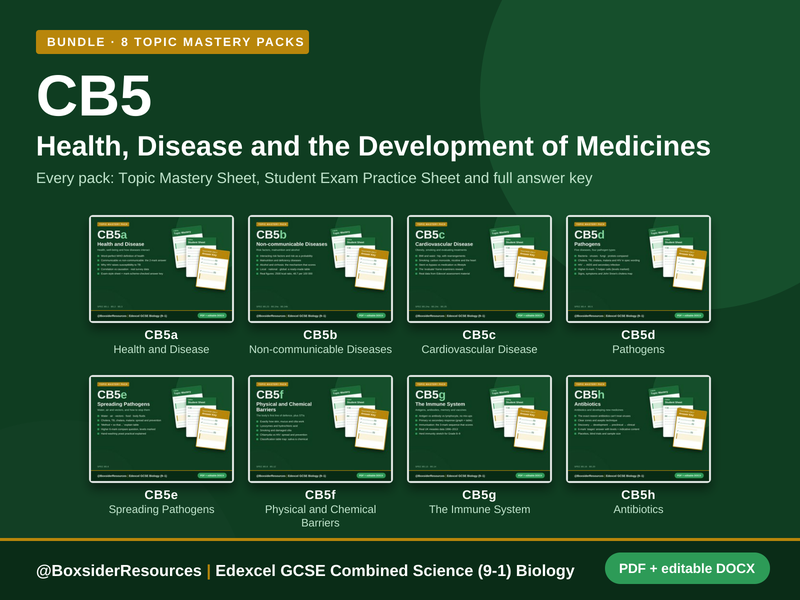Click the 'The Immune System' caption
Viewport: 800px width, 600px height.
pyautogui.click(x=480, y=510)
